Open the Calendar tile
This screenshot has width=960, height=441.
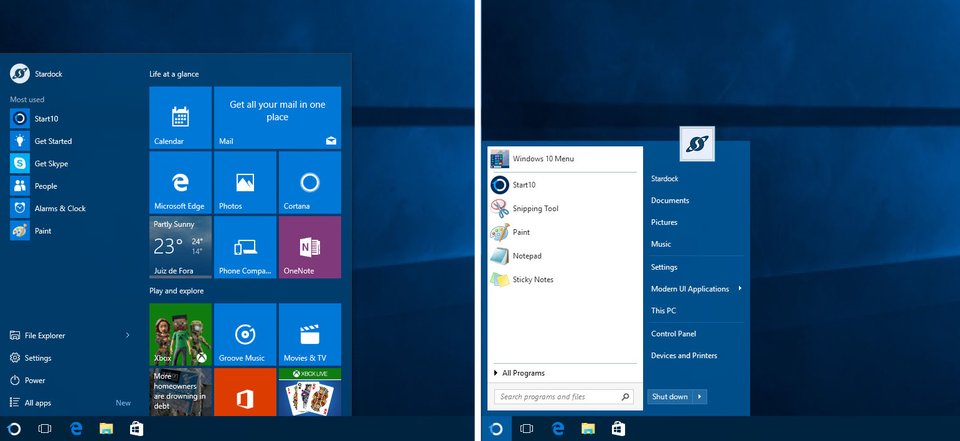(181, 118)
